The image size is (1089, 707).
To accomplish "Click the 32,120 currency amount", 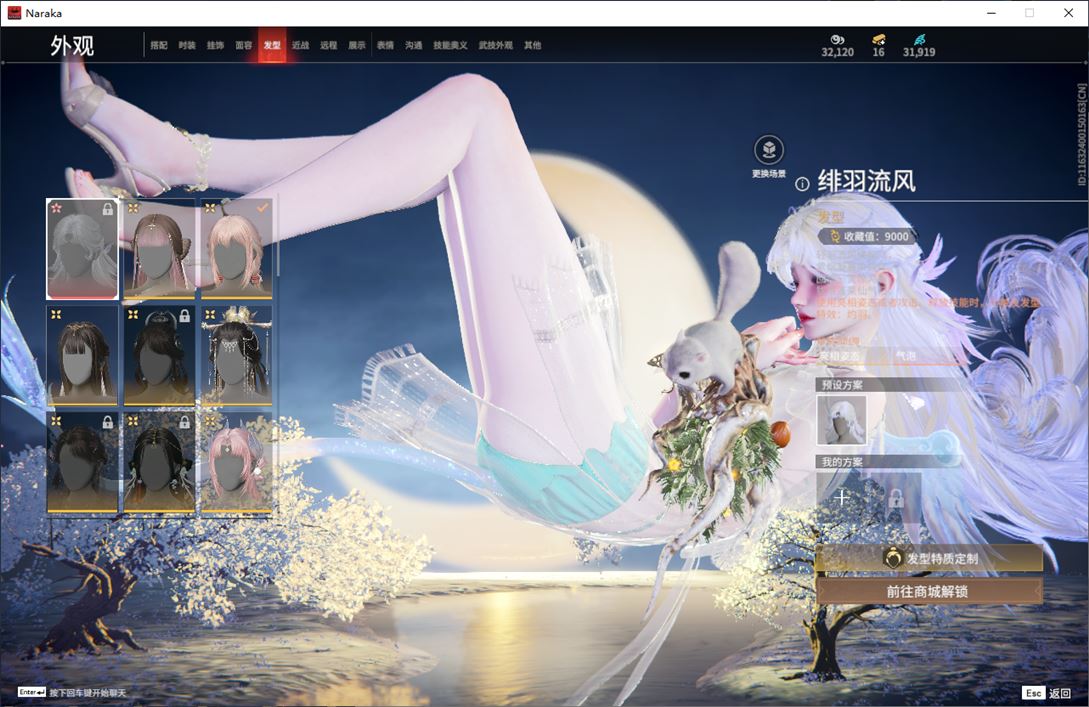I will point(838,52).
